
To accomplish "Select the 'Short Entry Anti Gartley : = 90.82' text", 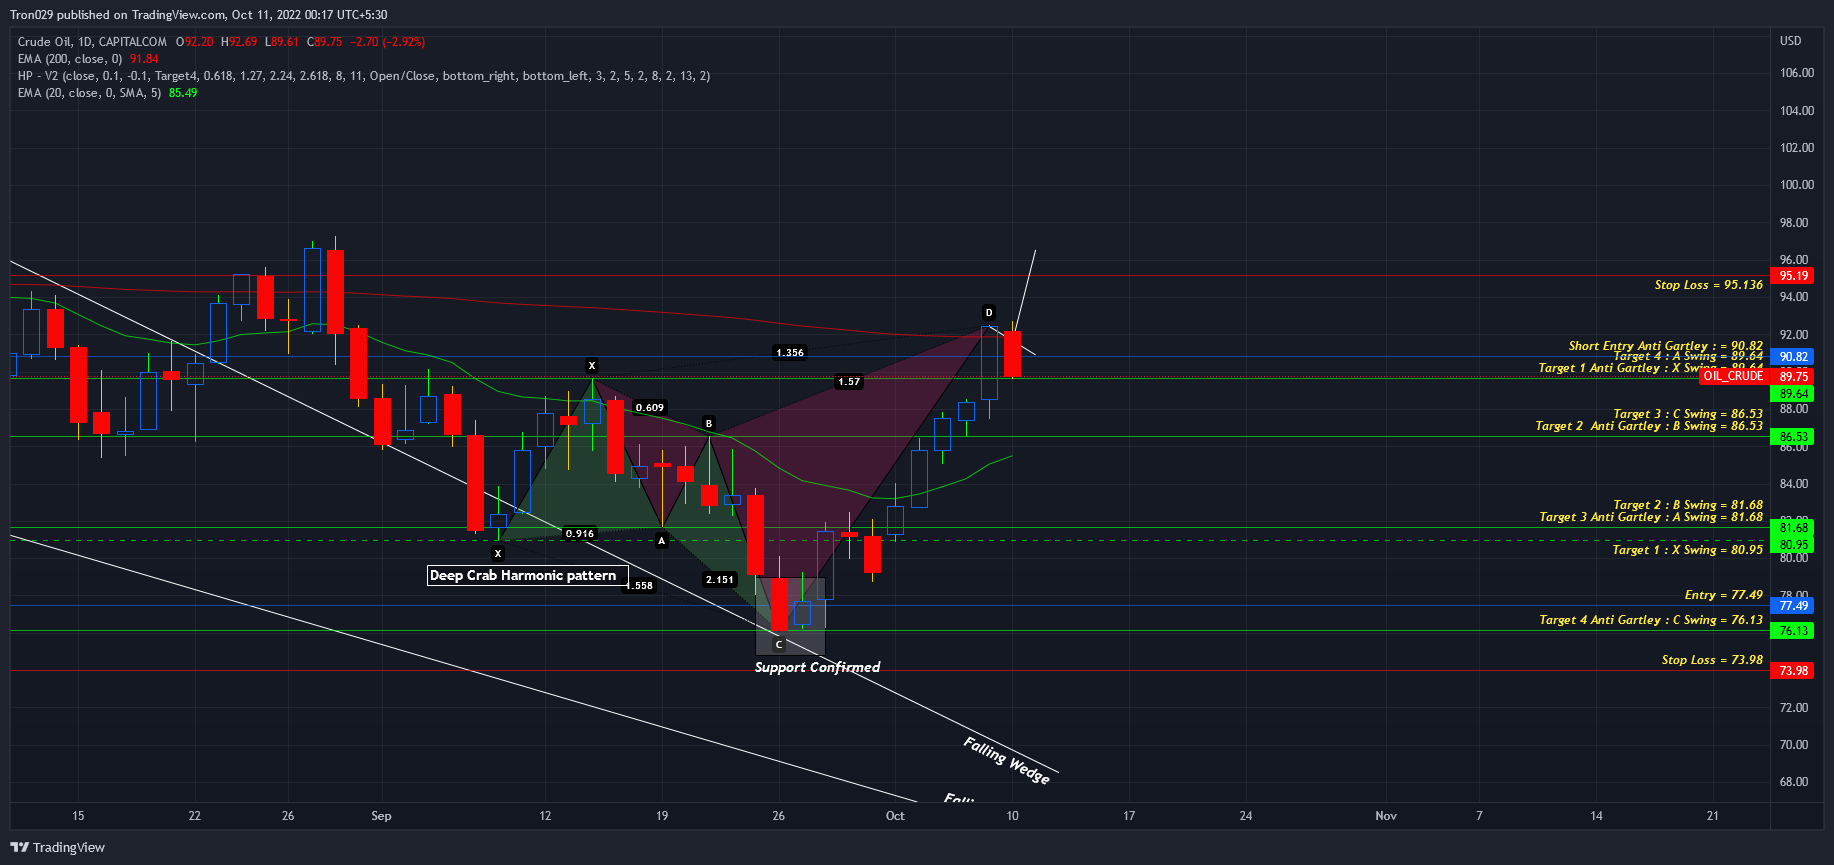I will (x=1665, y=346).
